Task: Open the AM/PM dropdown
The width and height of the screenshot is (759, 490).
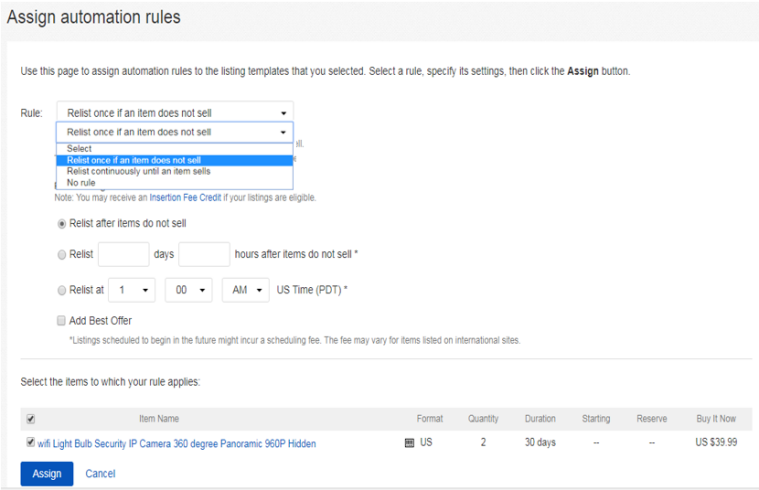Action: click(x=245, y=290)
